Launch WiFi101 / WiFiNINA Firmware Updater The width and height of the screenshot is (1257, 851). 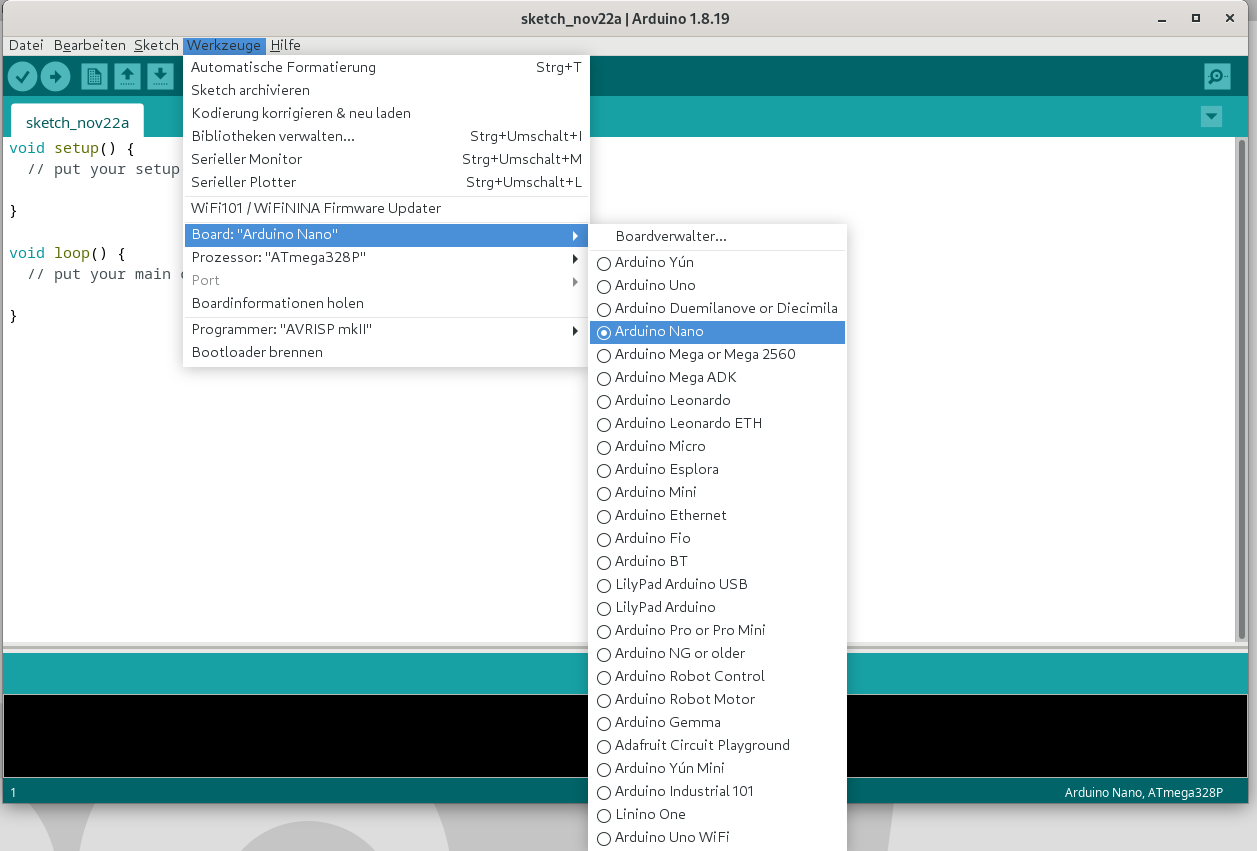[386, 208]
